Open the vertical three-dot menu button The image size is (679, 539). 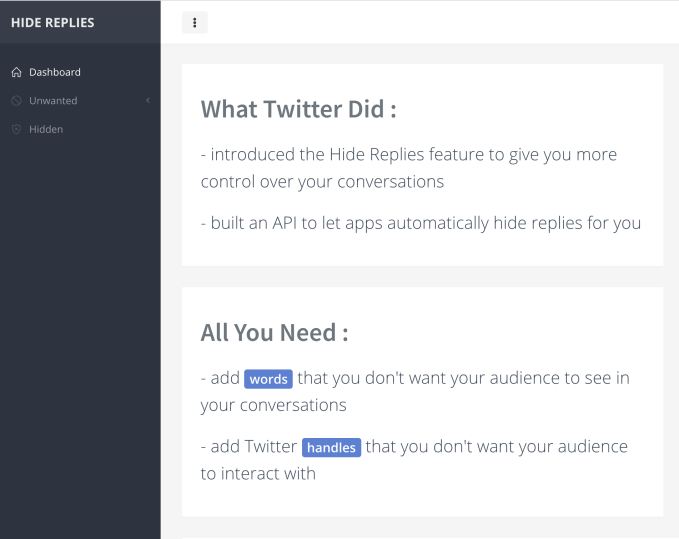194,22
